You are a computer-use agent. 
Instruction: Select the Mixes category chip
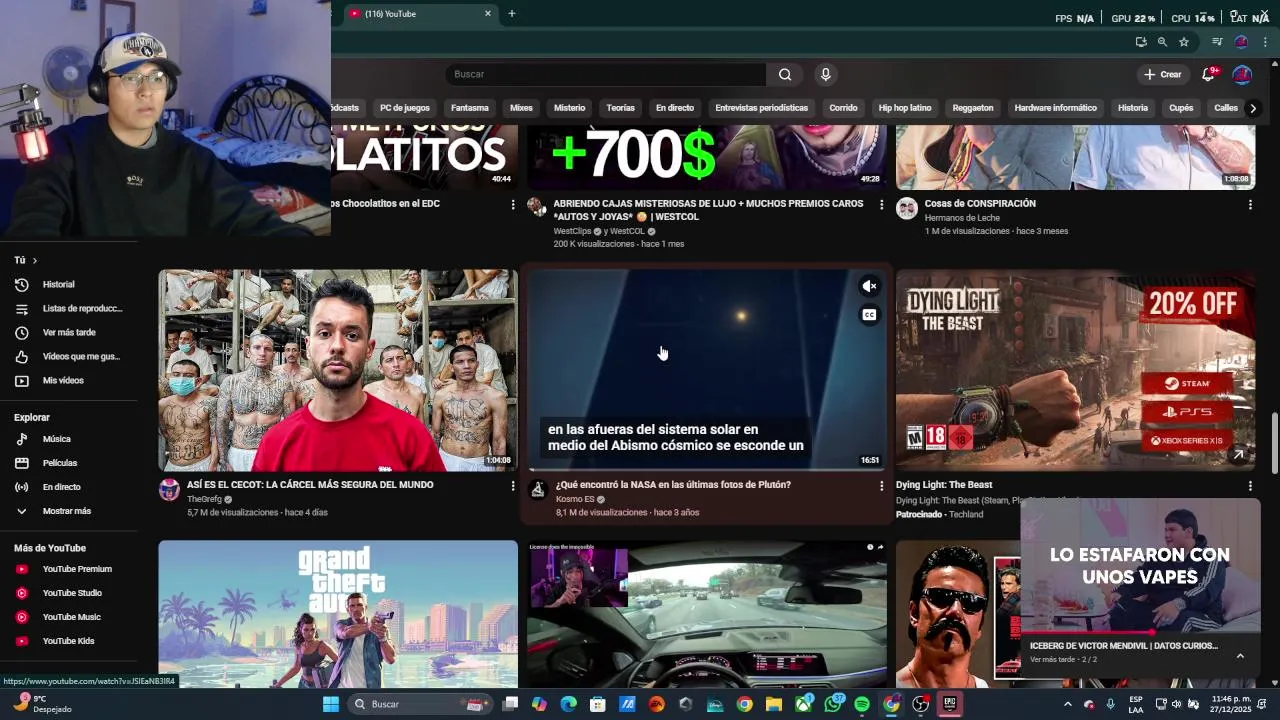(521, 108)
